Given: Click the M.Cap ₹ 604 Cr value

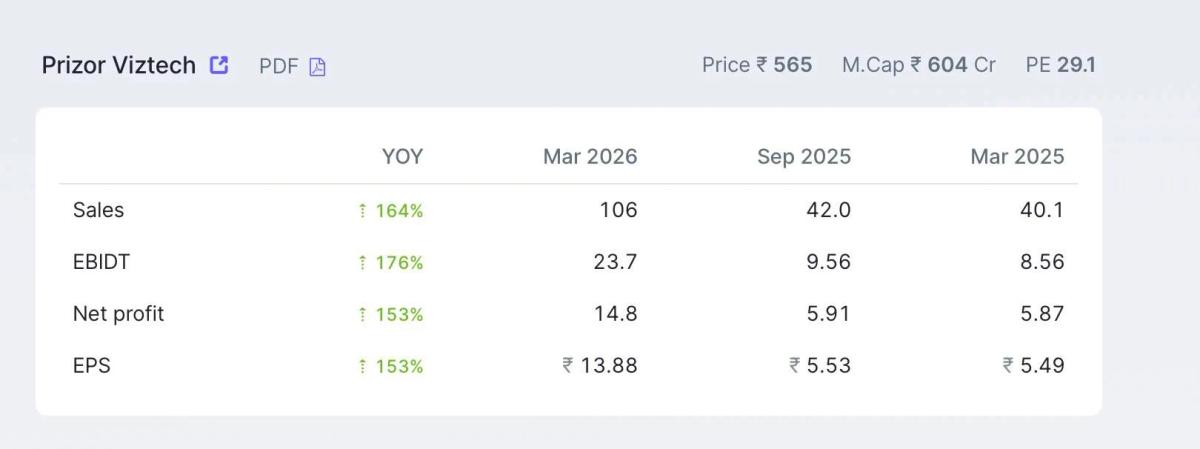Looking at the screenshot, I should [919, 65].
